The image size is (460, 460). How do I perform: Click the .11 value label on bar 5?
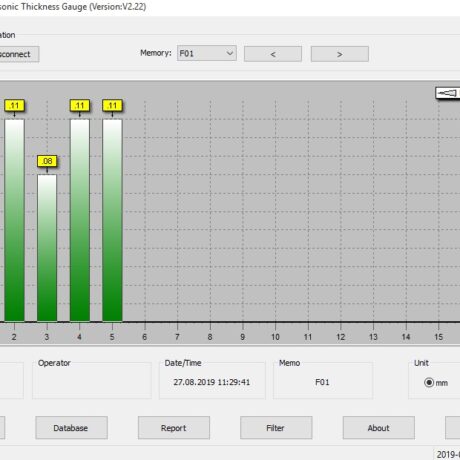[112, 106]
